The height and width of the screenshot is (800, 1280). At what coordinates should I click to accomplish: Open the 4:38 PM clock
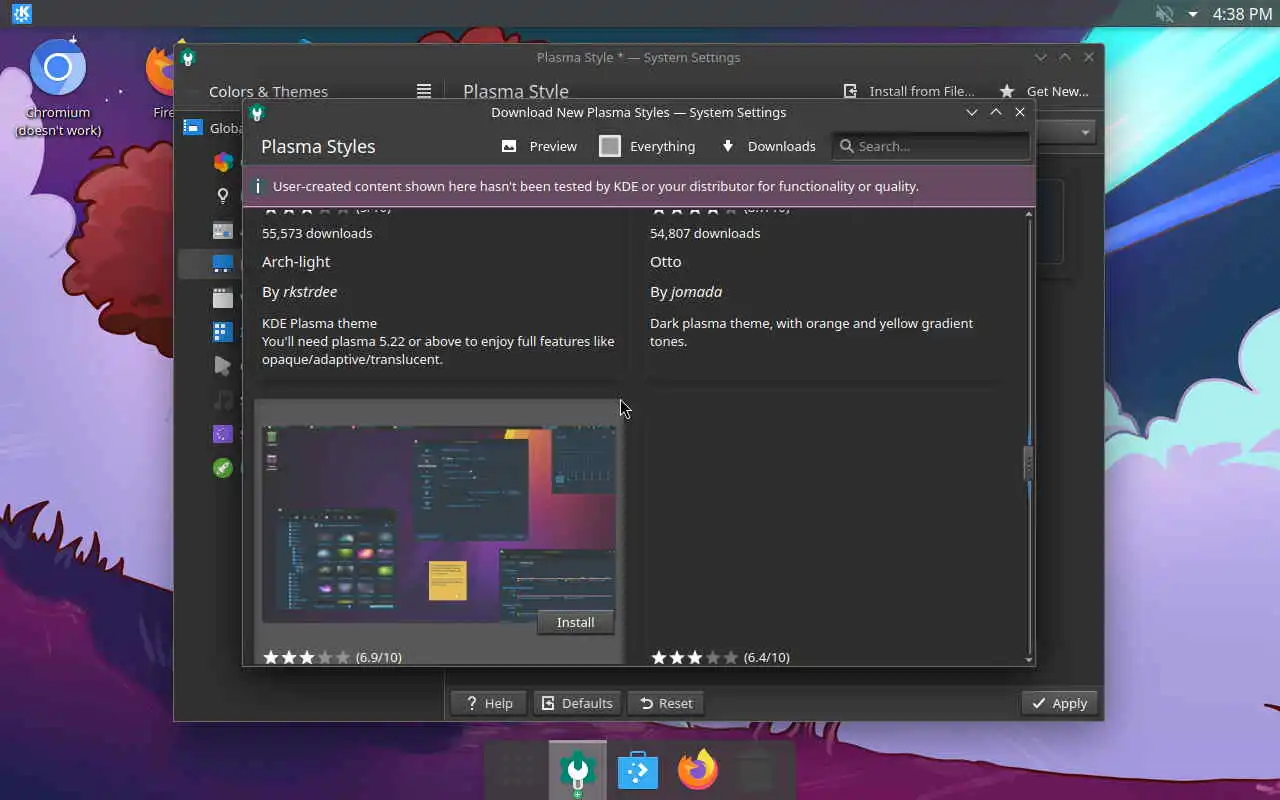click(x=1242, y=14)
